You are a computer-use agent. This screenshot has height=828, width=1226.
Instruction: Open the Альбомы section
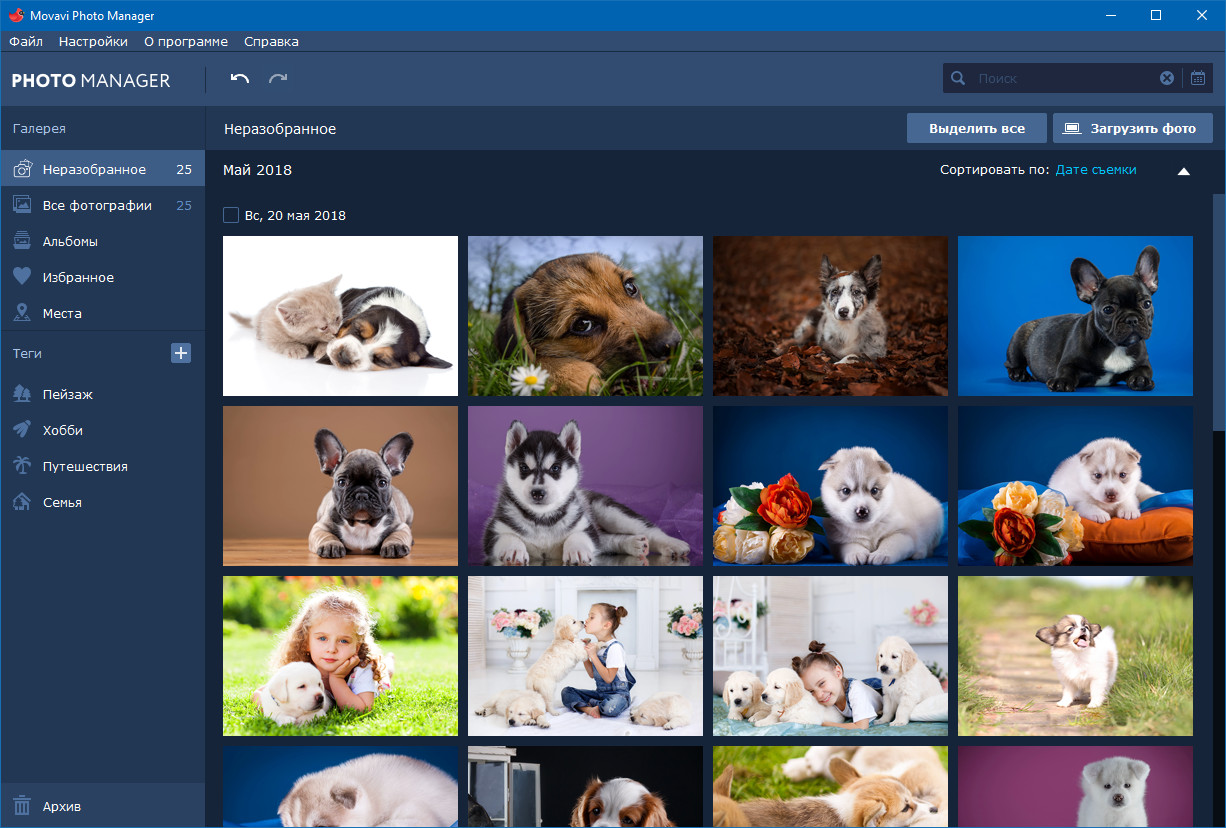102,241
